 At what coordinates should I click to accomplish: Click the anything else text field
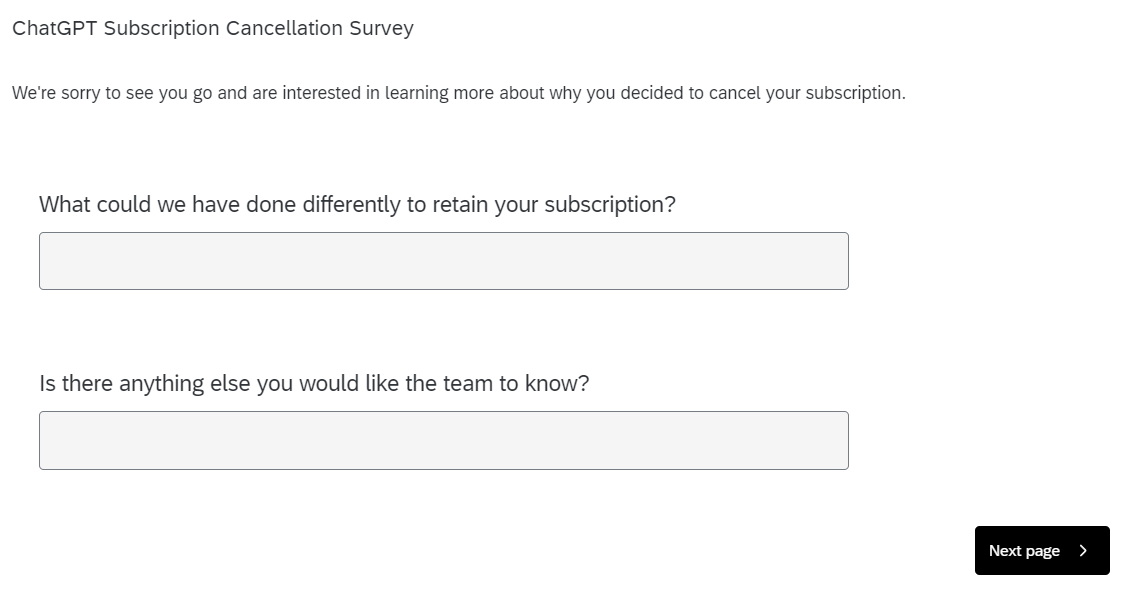coord(443,440)
